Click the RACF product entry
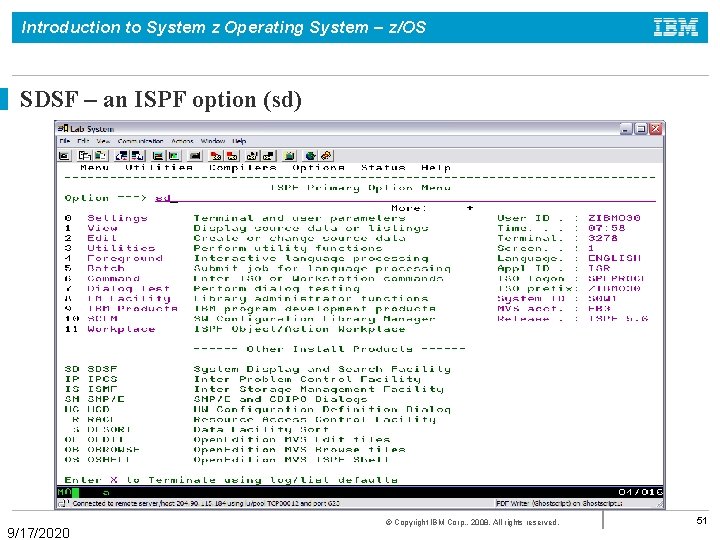Viewport: 720px width, 540px height. click(254, 420)
